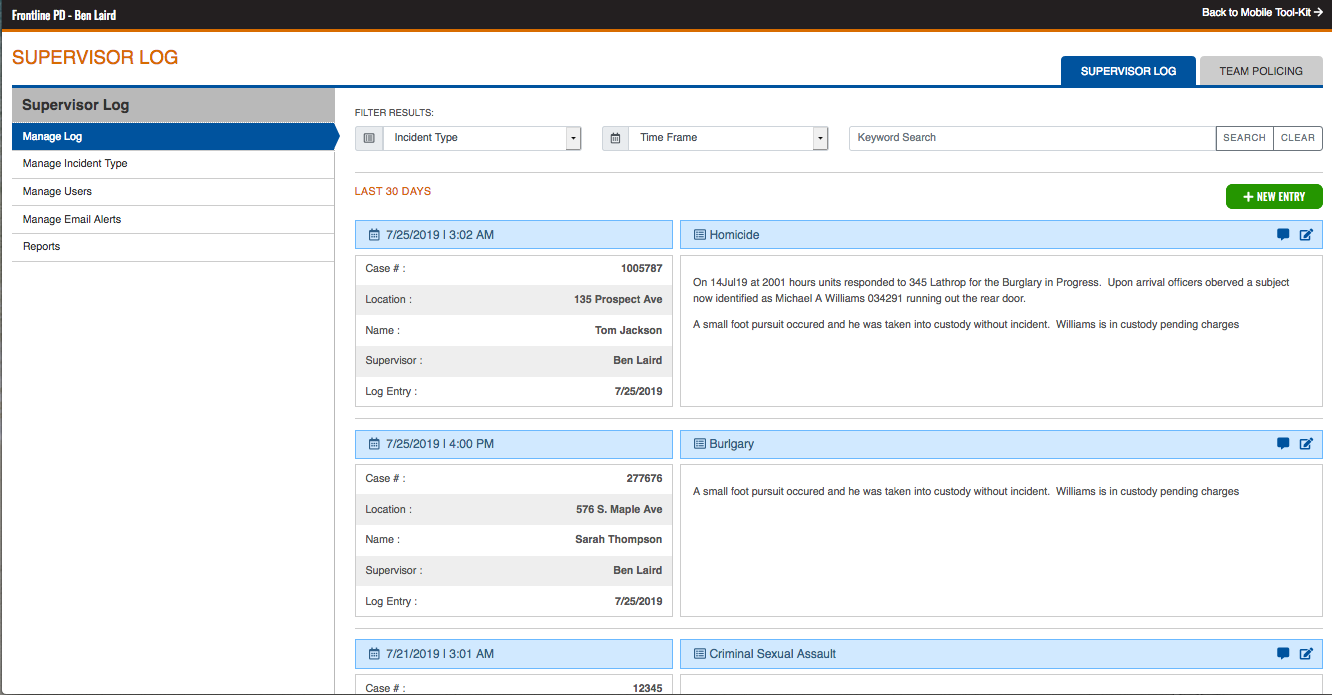The image size is (1332, 695).
Task: Open comments on the Burglary entry
Action: [x=1283, y=444]
